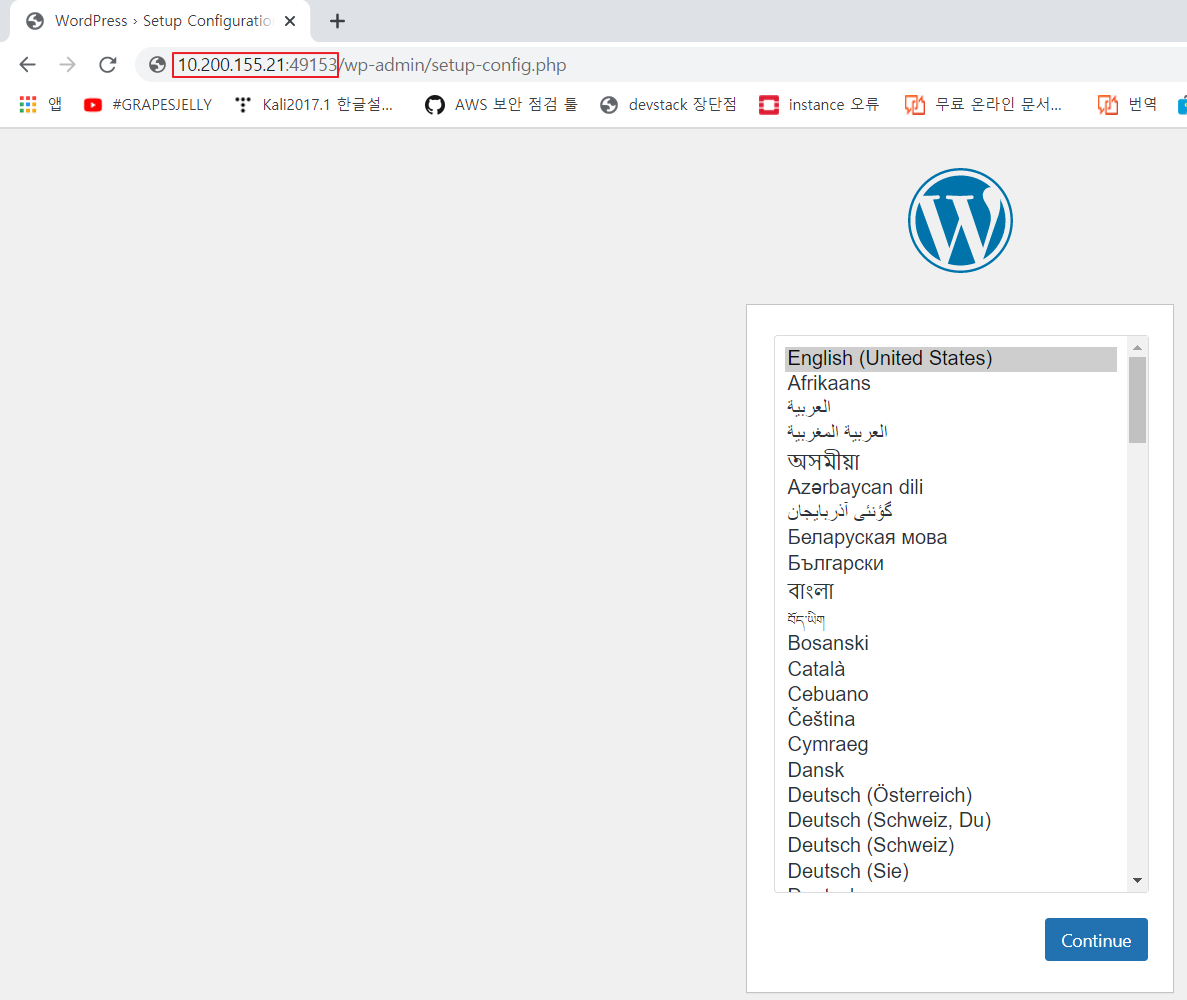
Task: Select the WordPress Setup Configuration tab
Action: point(160,21)
